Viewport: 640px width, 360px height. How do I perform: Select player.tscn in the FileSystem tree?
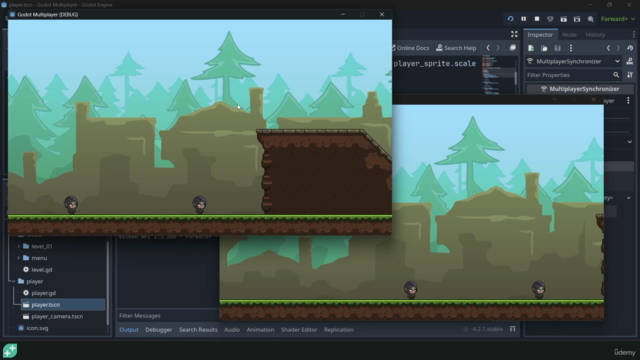coord(63,304)
